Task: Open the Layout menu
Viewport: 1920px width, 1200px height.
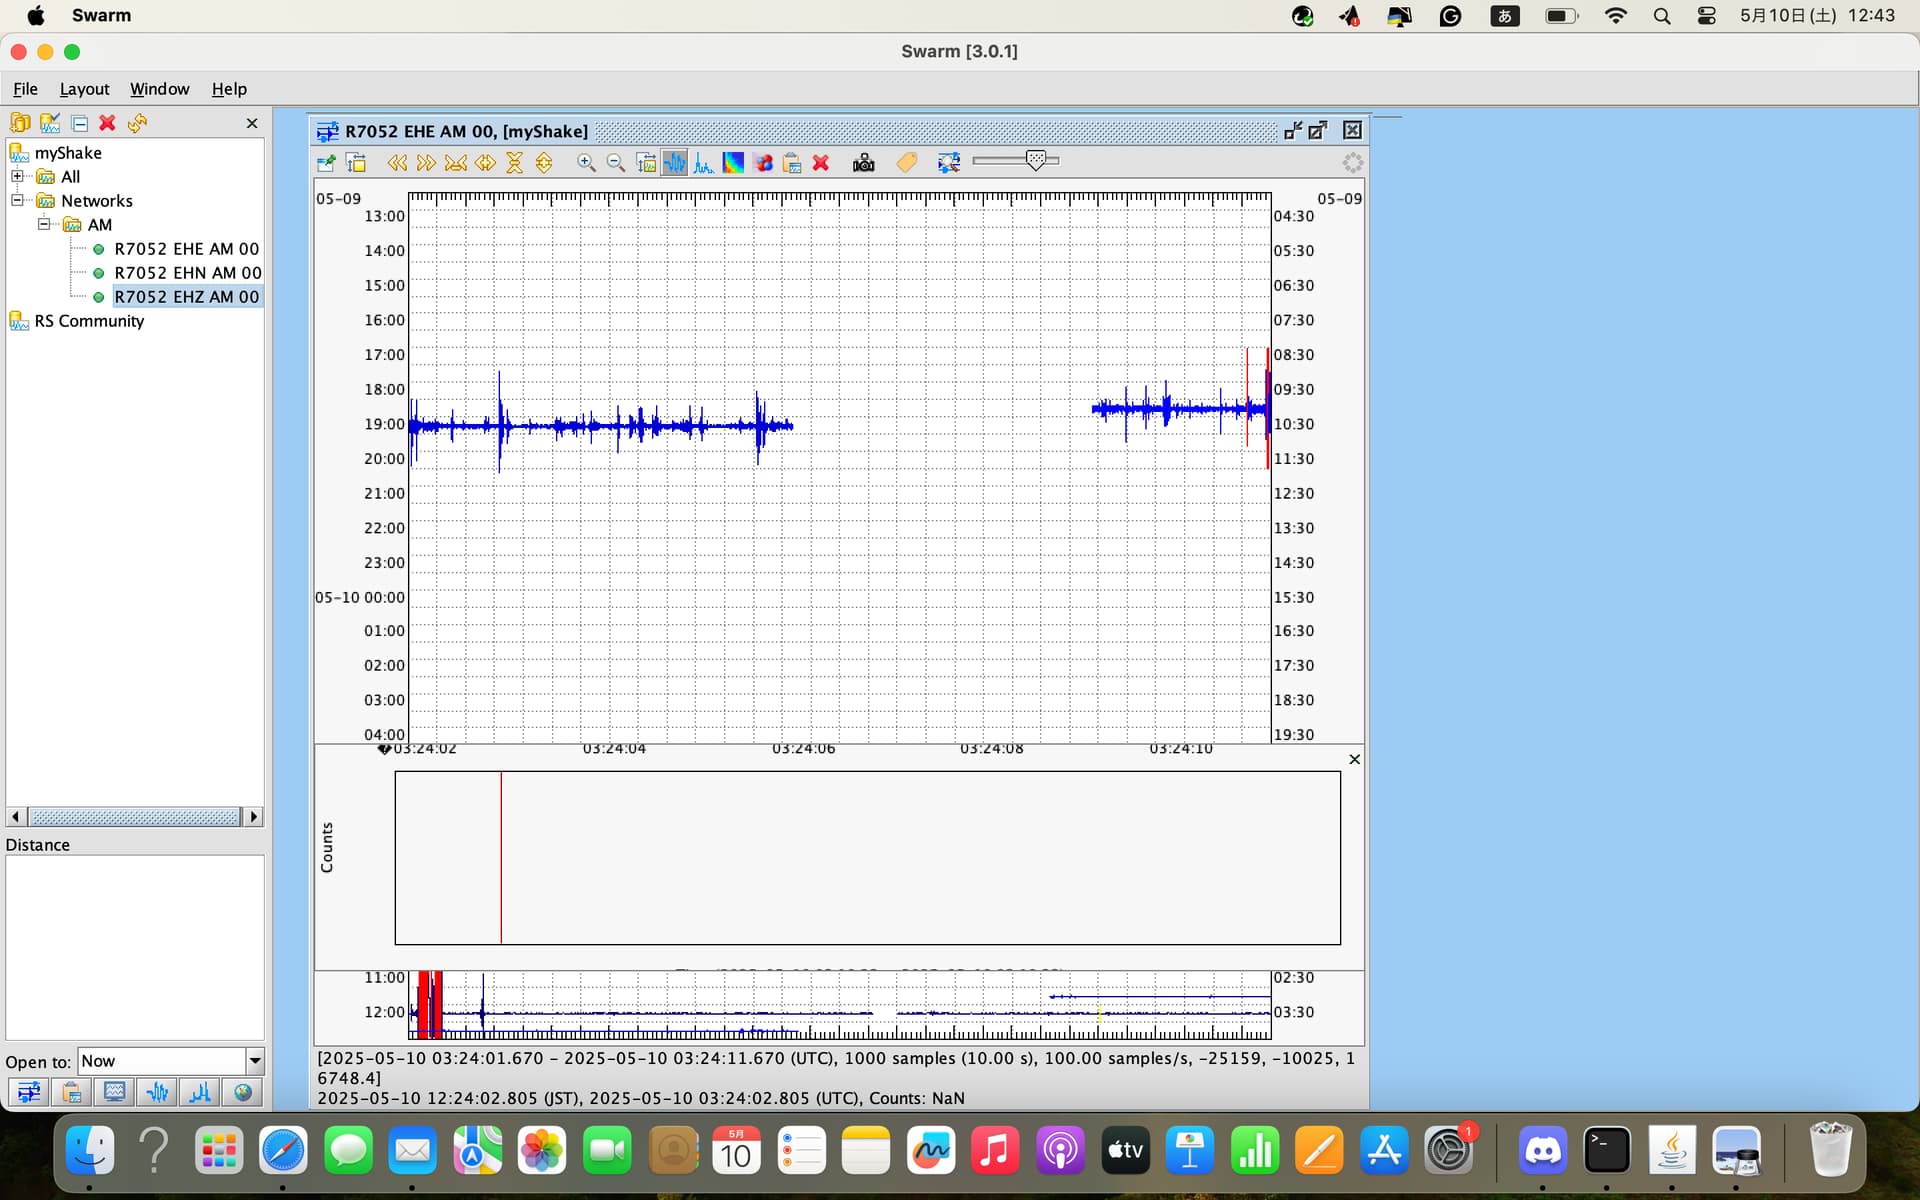Action: pos(84,89)
